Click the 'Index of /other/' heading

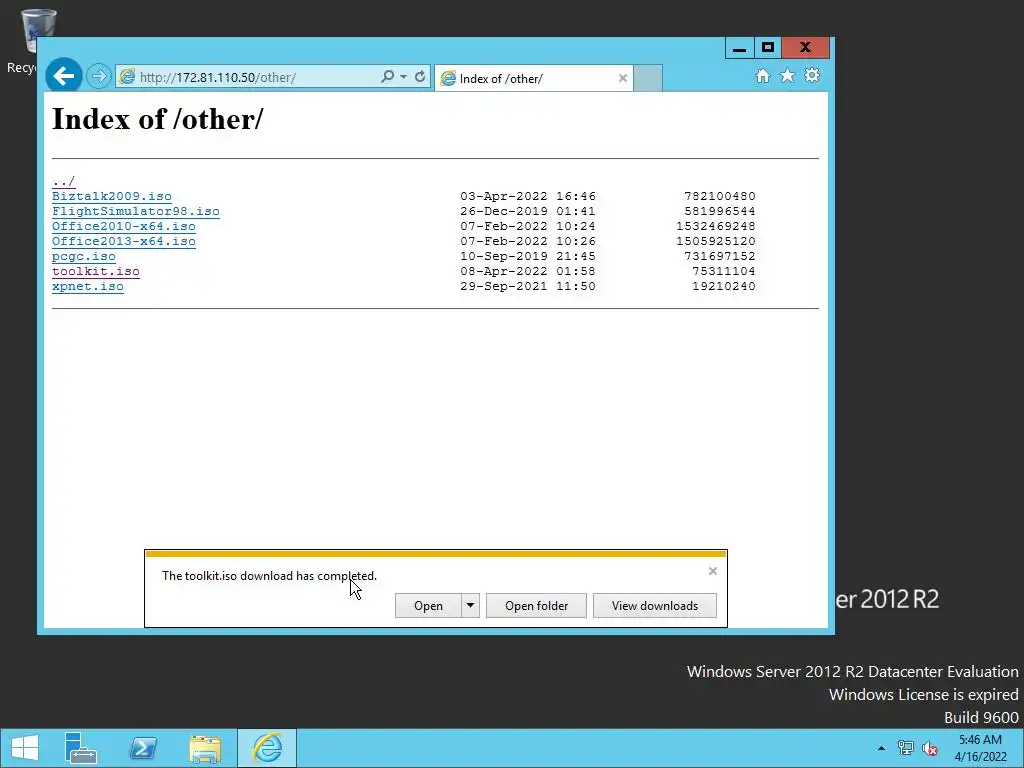pyautogui.click(x=157, y=120)
